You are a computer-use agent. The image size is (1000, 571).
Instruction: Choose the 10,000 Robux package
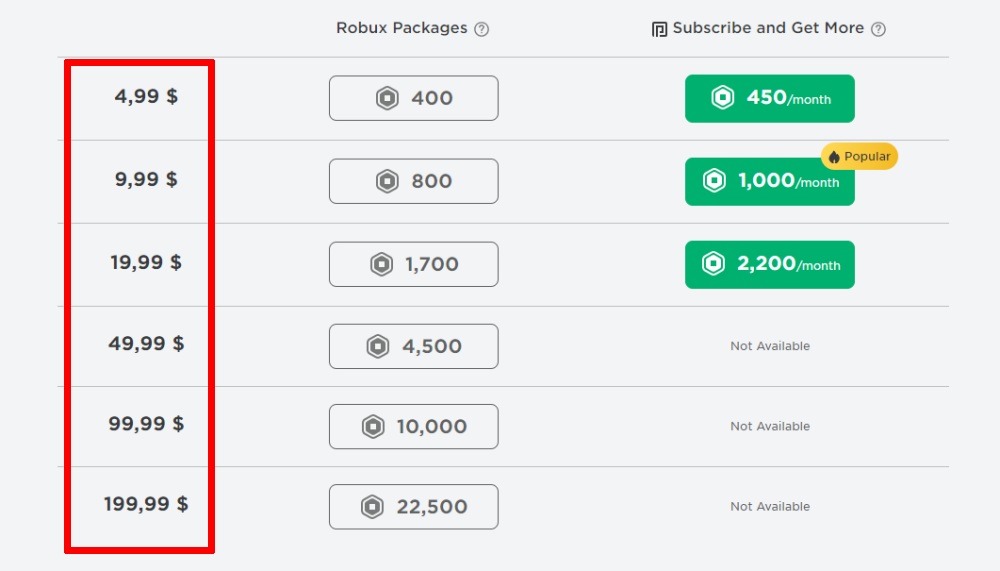coord(413,427)
